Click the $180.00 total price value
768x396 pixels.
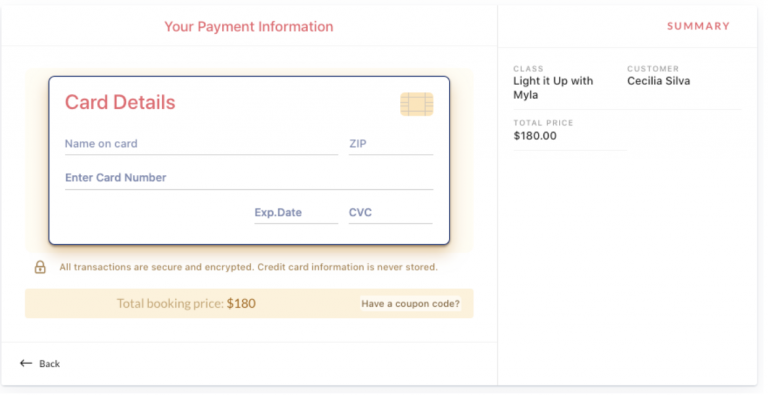pos(535,136)
